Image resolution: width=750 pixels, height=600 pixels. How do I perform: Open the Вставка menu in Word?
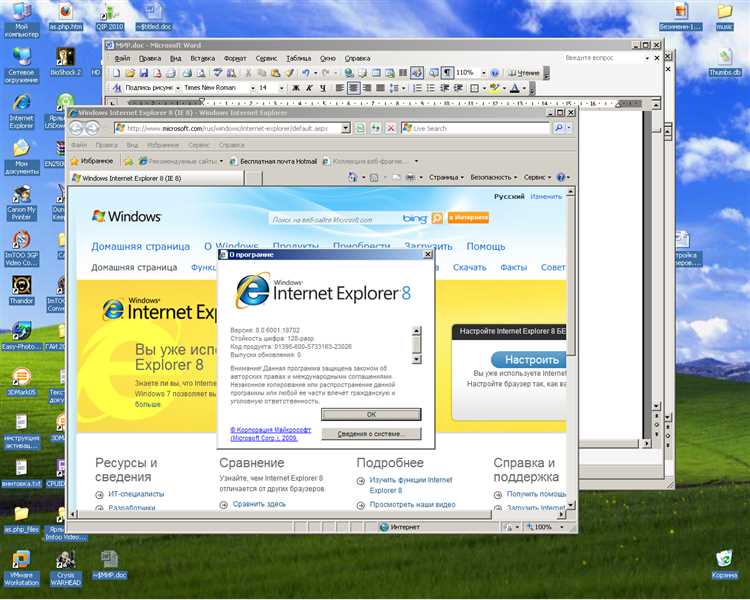(x=202, y=58)
